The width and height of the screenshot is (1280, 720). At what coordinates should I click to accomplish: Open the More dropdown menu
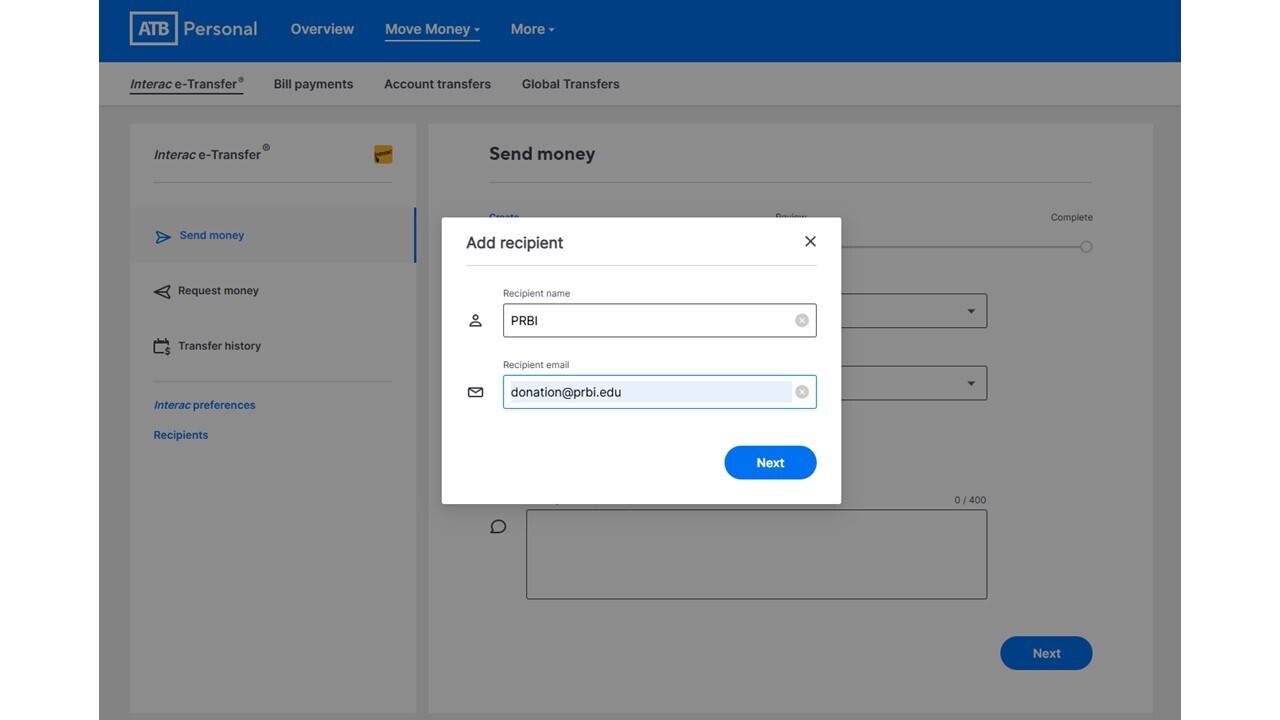click(x=532, y=29)
